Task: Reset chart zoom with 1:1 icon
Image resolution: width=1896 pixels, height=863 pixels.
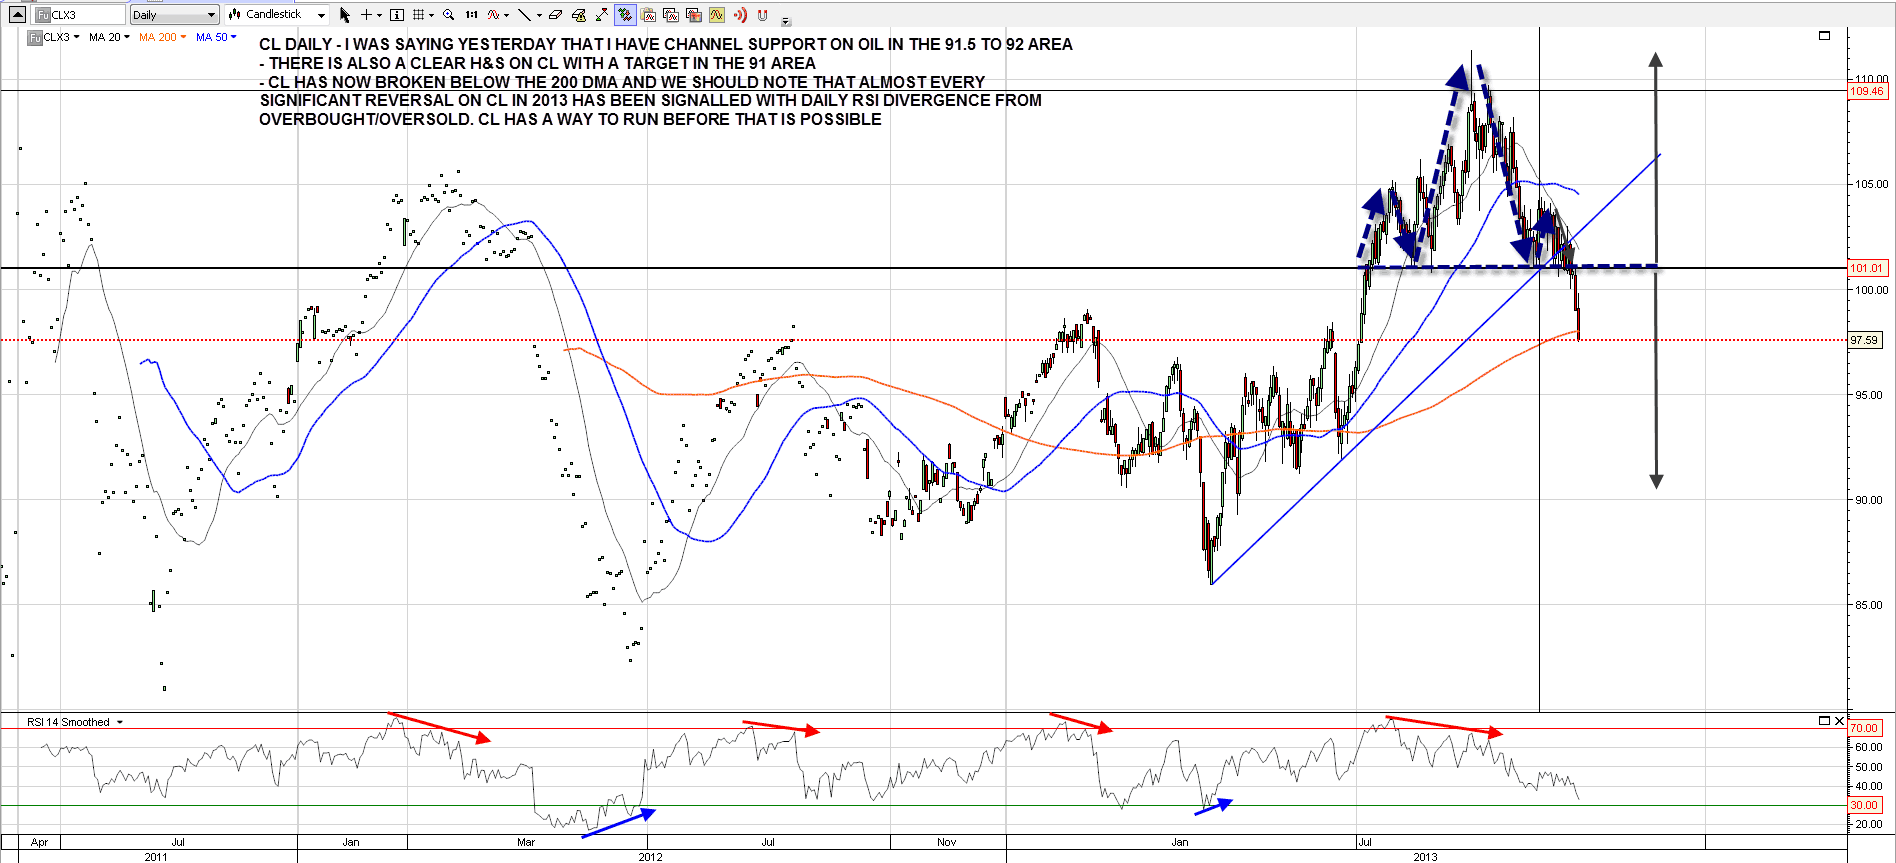Action: click(x=471, y=15)
